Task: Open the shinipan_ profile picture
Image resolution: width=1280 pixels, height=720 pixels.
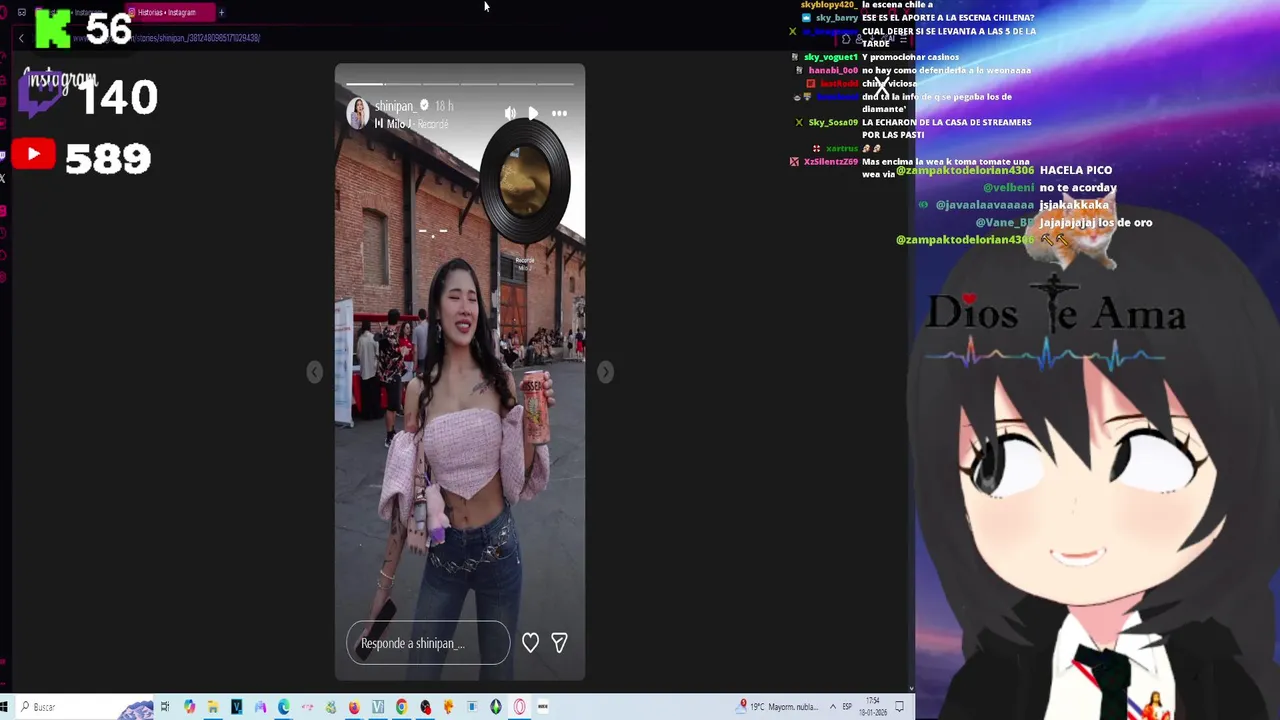Action: [x=357, y=113]
